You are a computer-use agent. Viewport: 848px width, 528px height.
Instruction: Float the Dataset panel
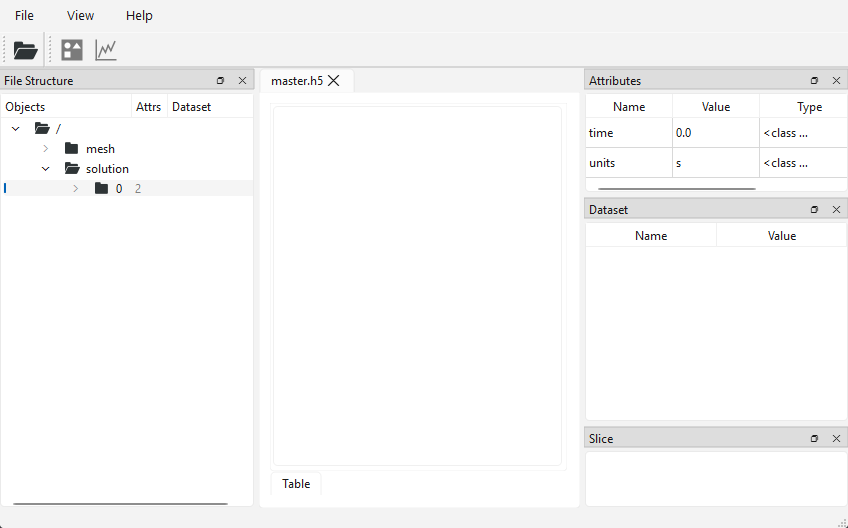[x=814, y=209]
